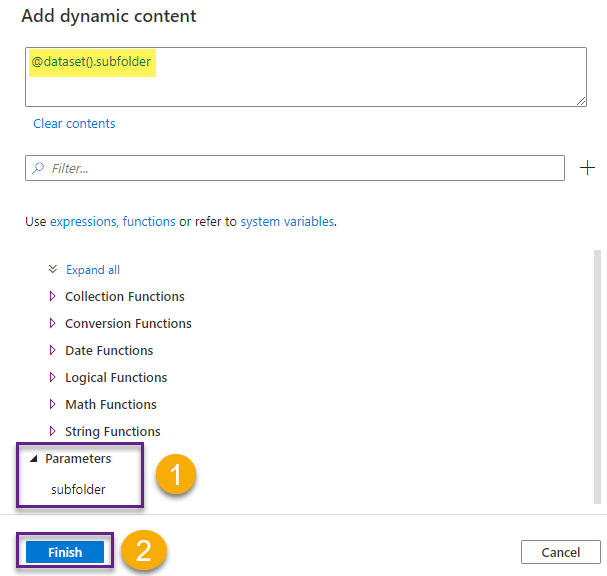Click the Clear contents link
This screenshot has width=607, height=576.
coord(74,124)
